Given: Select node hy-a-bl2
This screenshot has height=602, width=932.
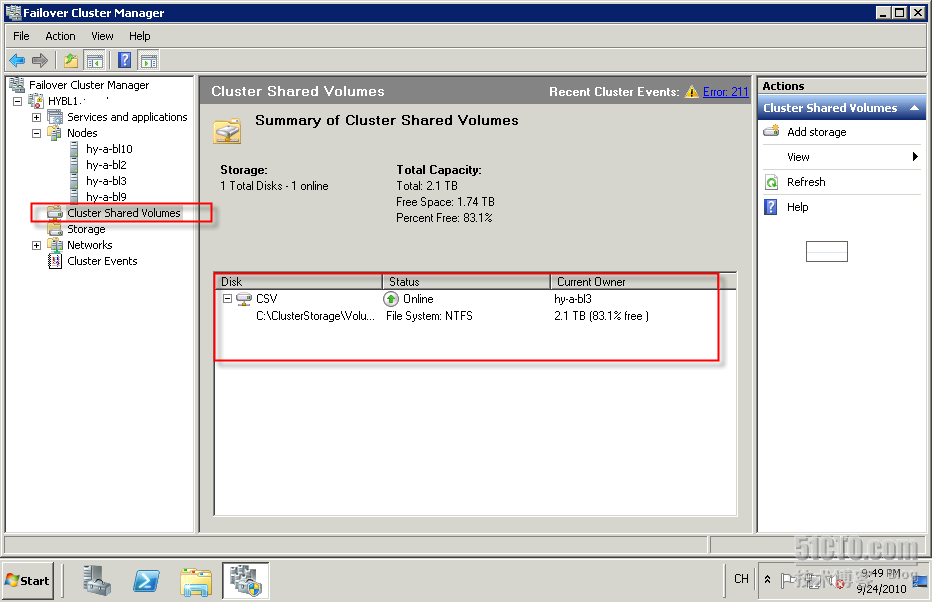Looking at the screenshot, I should click(106, 165).
